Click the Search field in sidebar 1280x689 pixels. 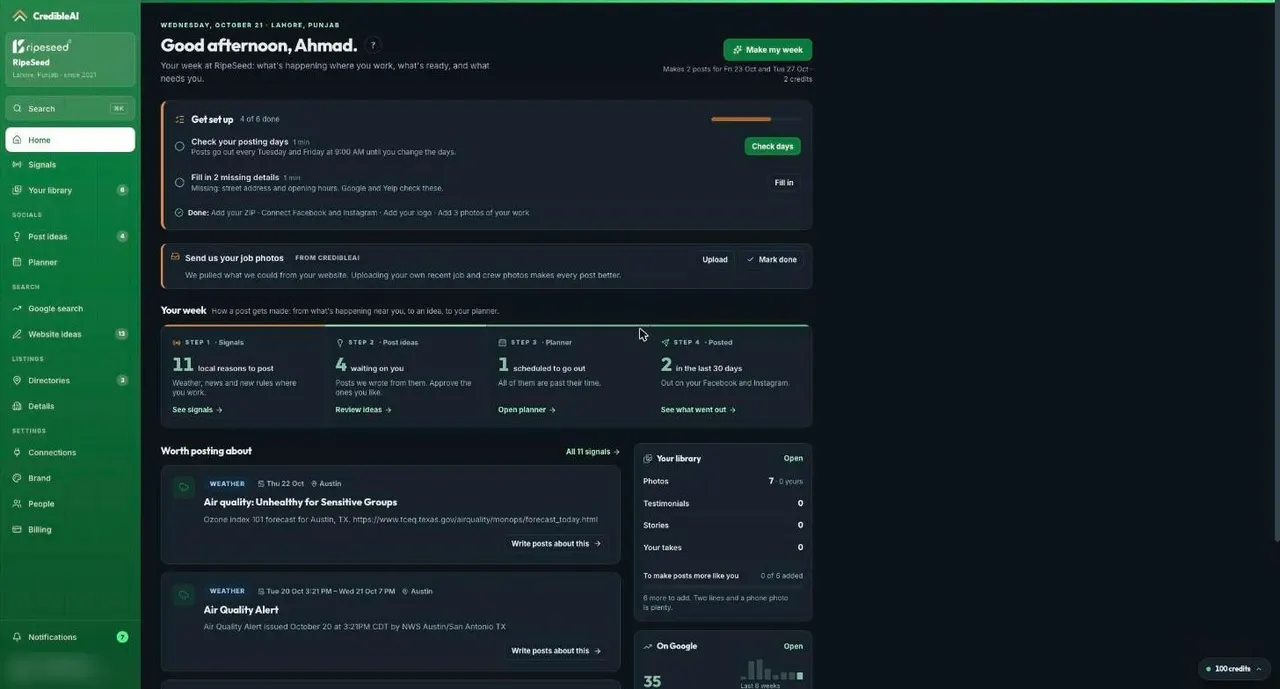70,108
